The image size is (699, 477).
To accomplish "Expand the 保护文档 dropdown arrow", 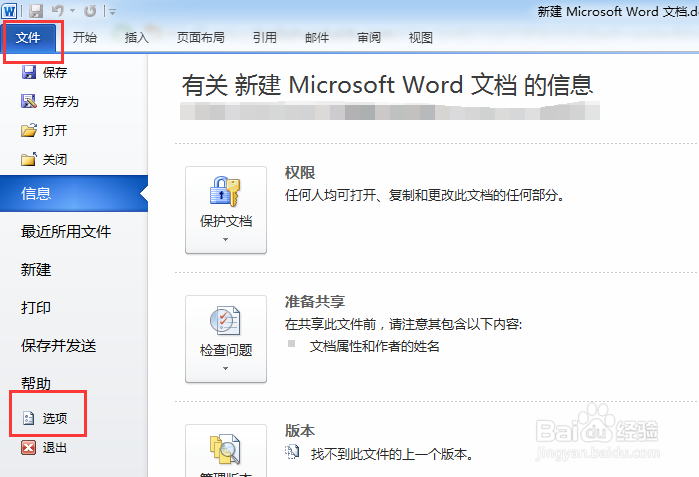I will click(x=226, y=240).
